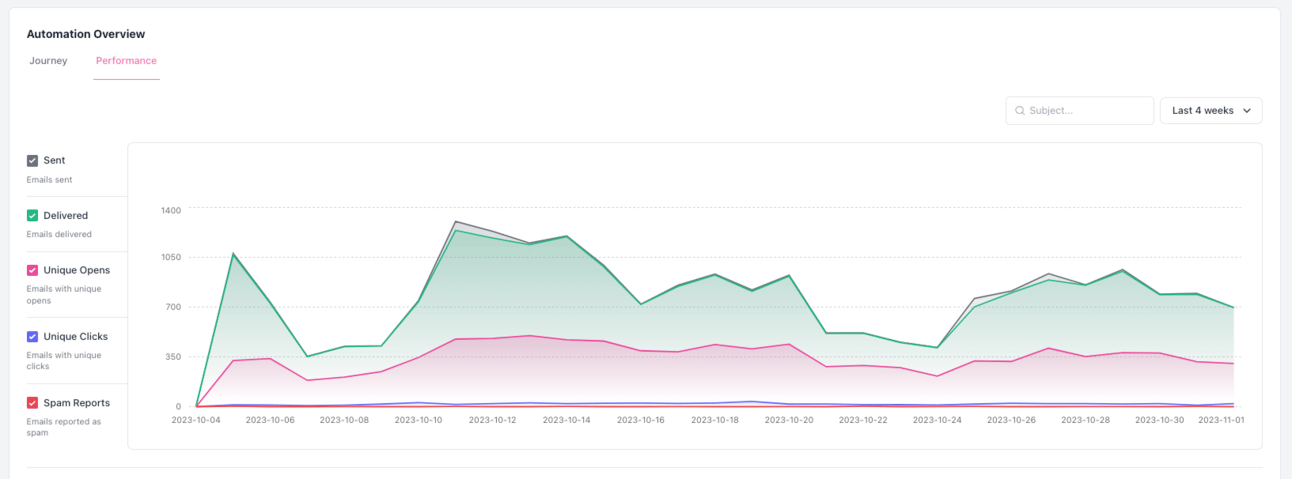Switch to the Journey tab
The height and width of the screenshot is (479, 1292).
coord(48,61)
